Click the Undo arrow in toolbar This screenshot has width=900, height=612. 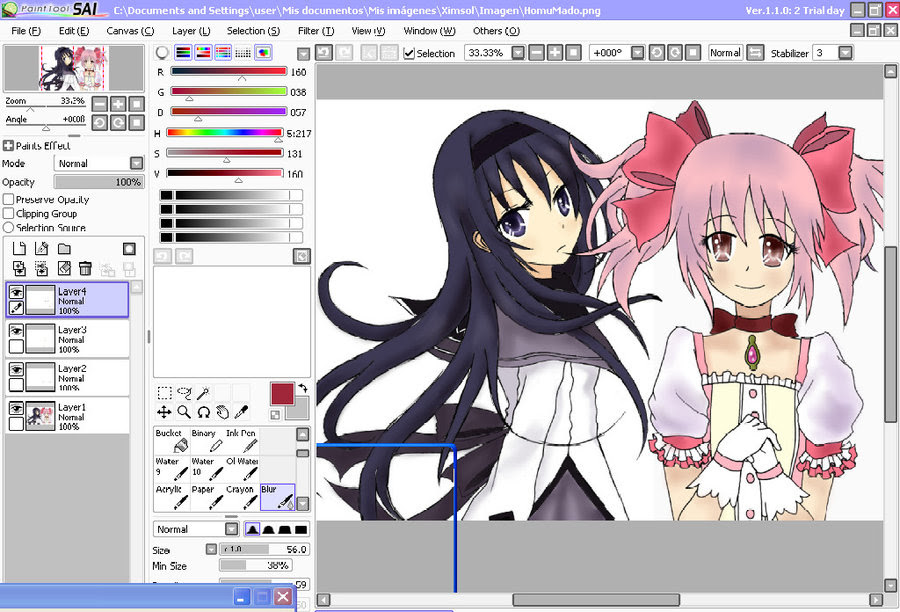point(324,53)
